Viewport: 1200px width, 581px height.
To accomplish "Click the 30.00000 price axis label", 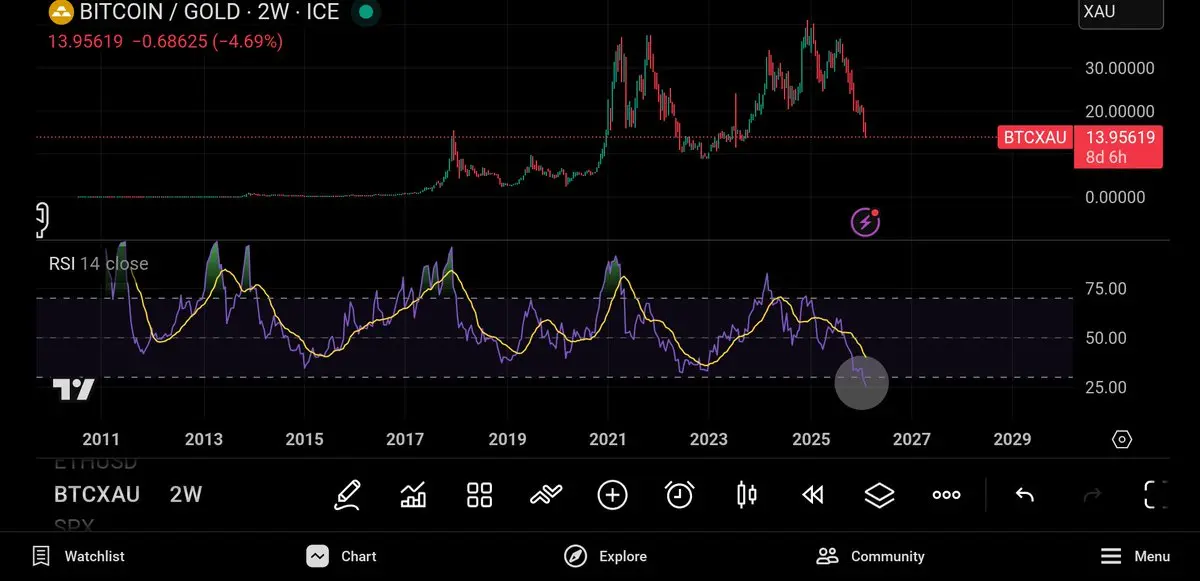I will pos(1120,68).
